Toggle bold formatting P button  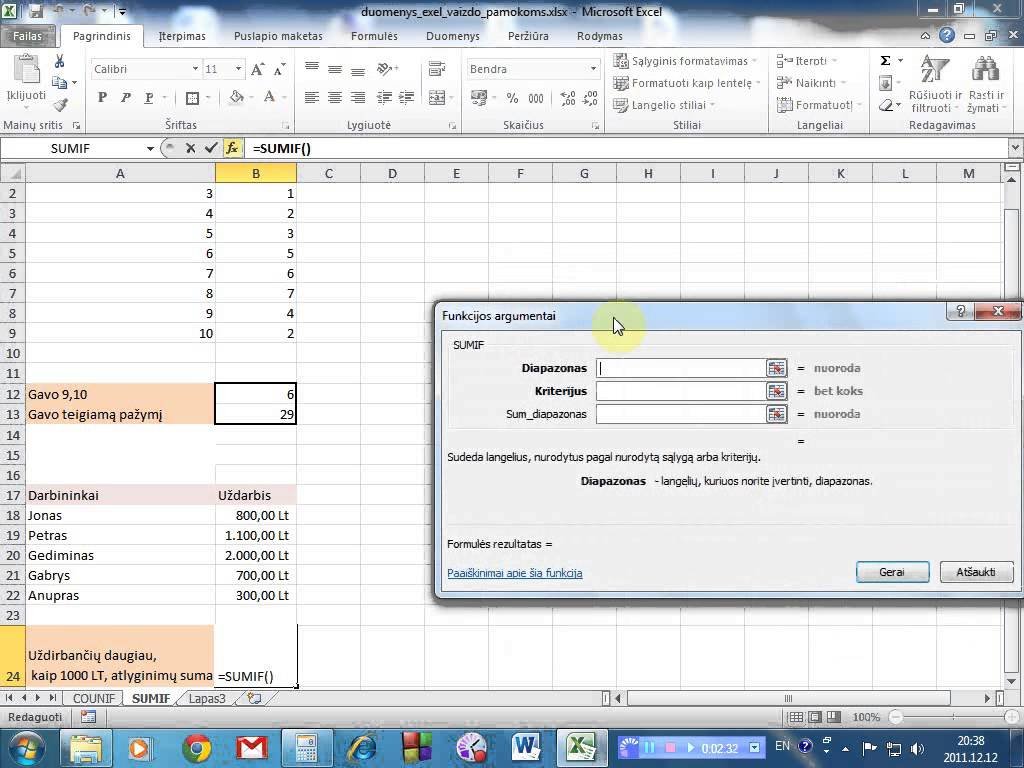click(x=103, y=97)
